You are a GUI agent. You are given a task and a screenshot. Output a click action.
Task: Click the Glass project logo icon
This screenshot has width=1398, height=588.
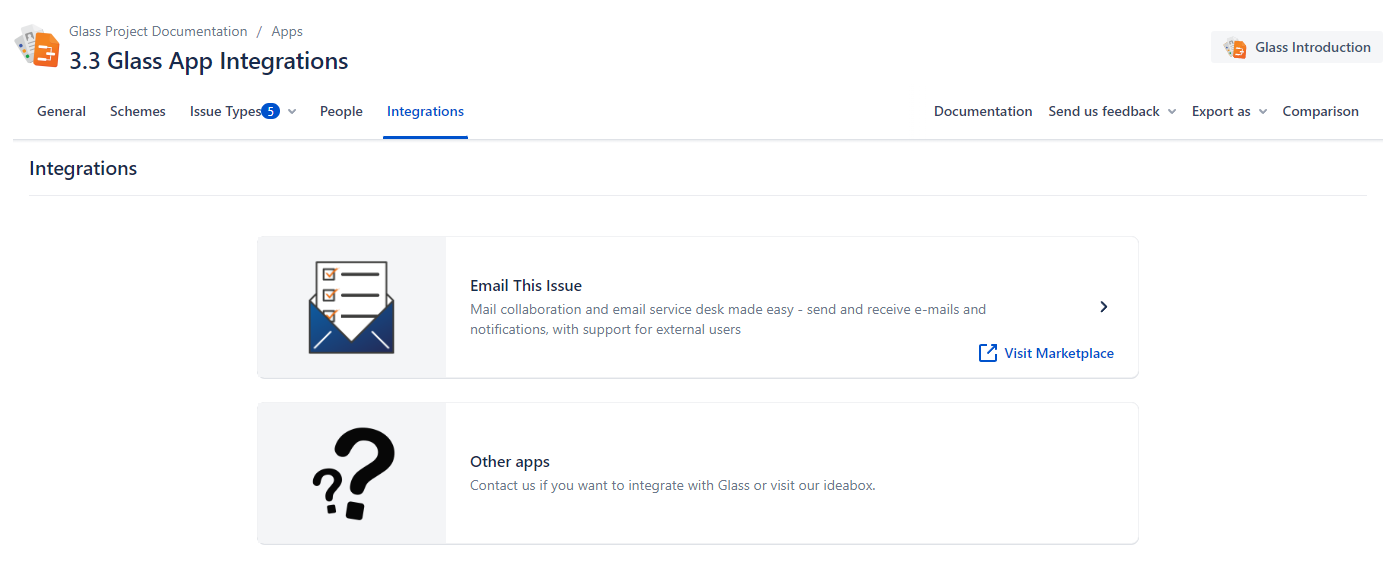[37, 47]
